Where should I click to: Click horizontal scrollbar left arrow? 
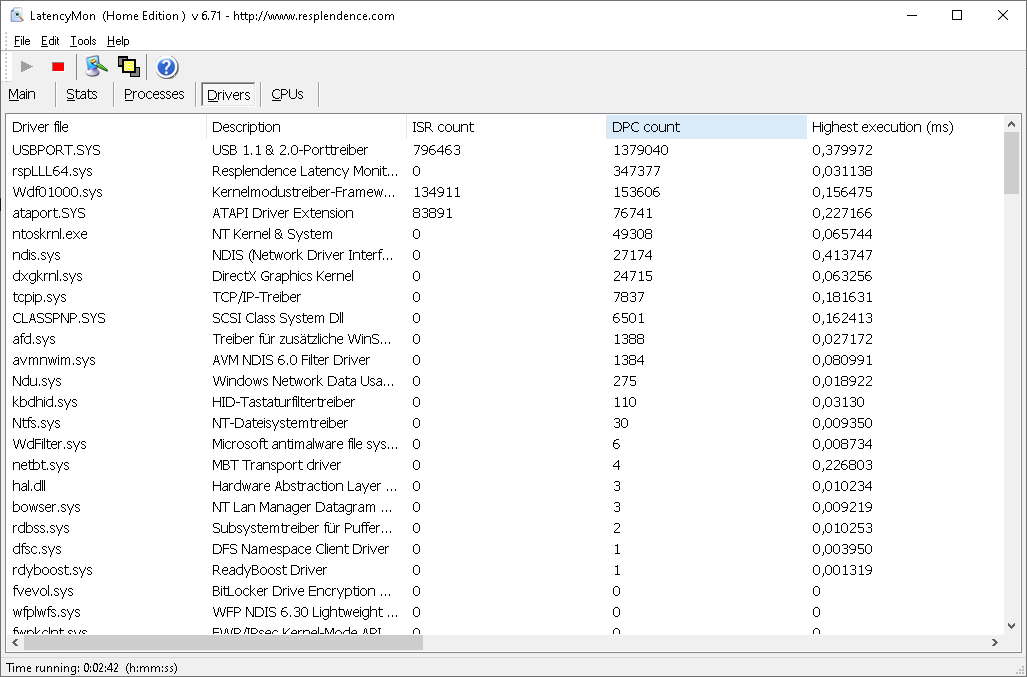click(15, 643)
